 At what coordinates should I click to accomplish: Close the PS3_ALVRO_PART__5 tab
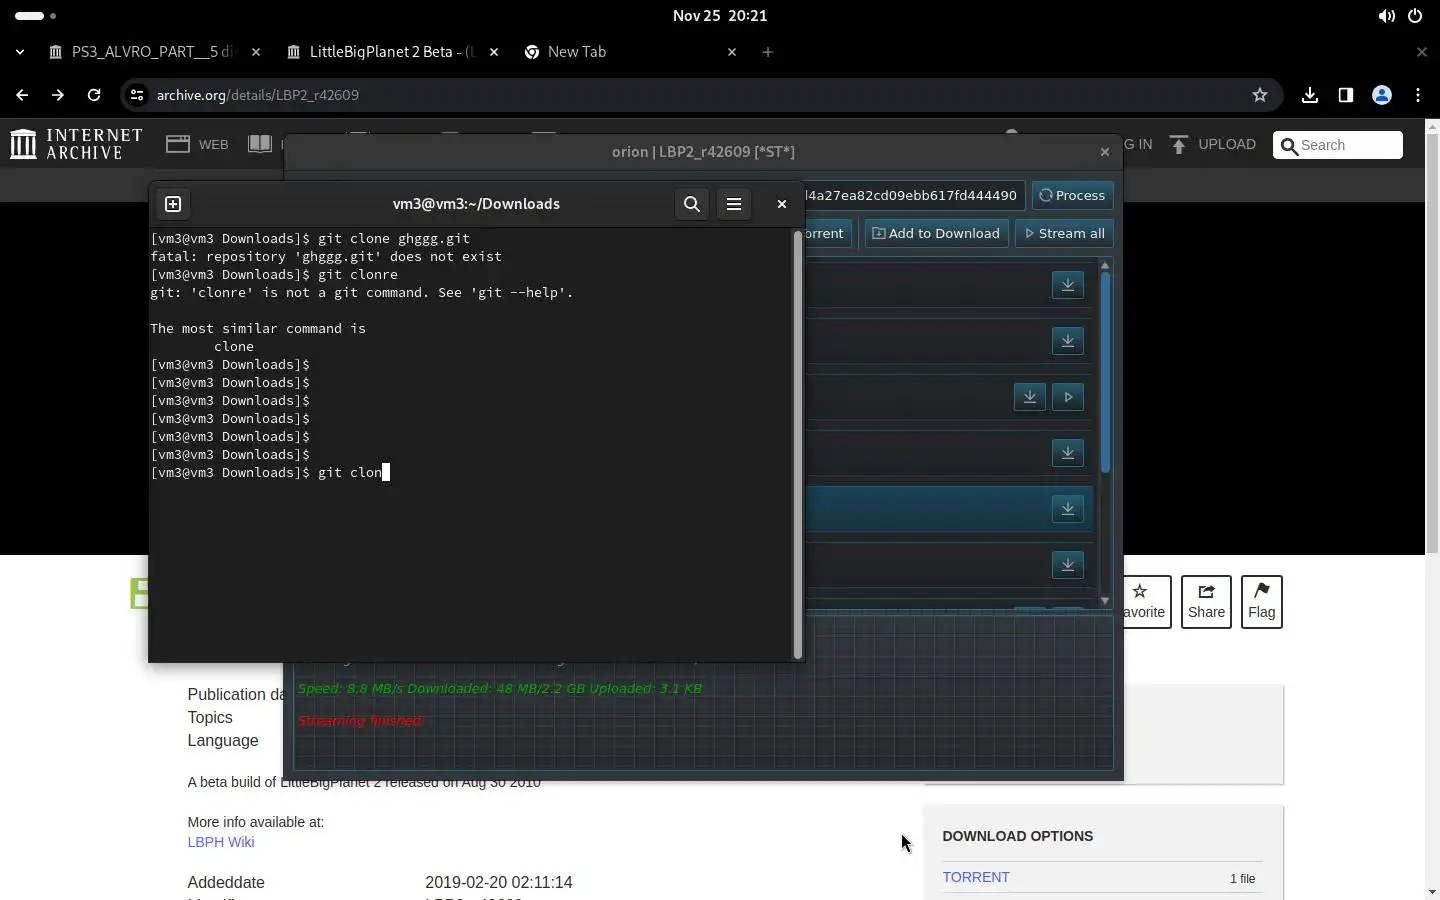tap(256, 52)
